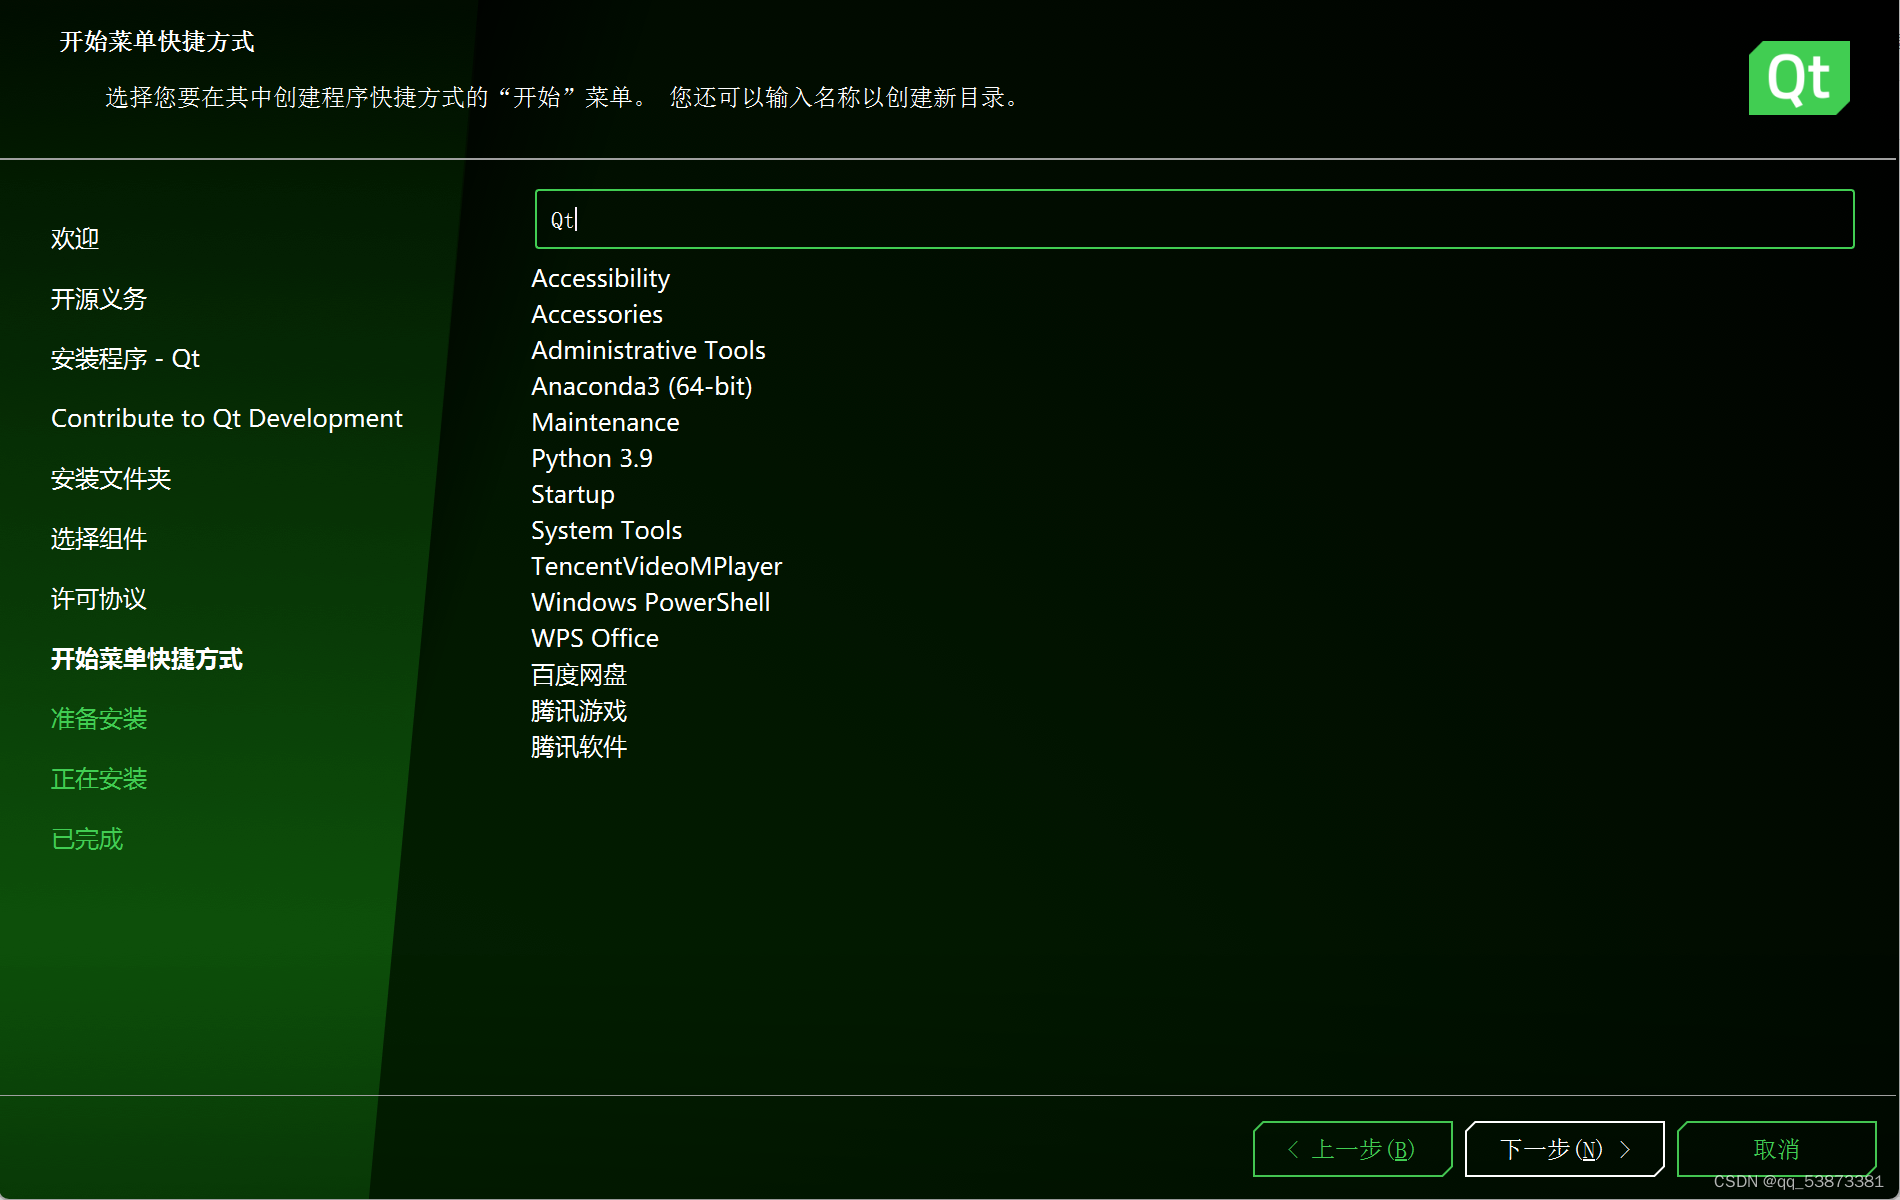Choose the Startup folder

coord(572,494)
